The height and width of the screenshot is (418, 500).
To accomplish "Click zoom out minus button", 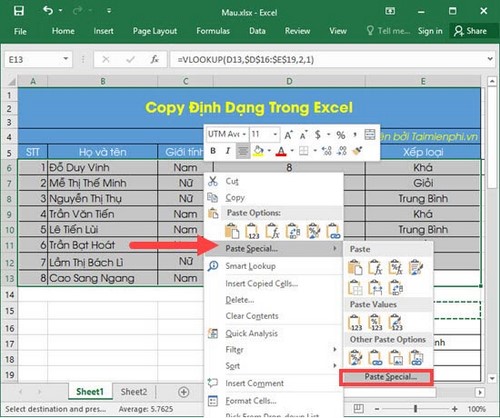I will (x=377, y=409).
